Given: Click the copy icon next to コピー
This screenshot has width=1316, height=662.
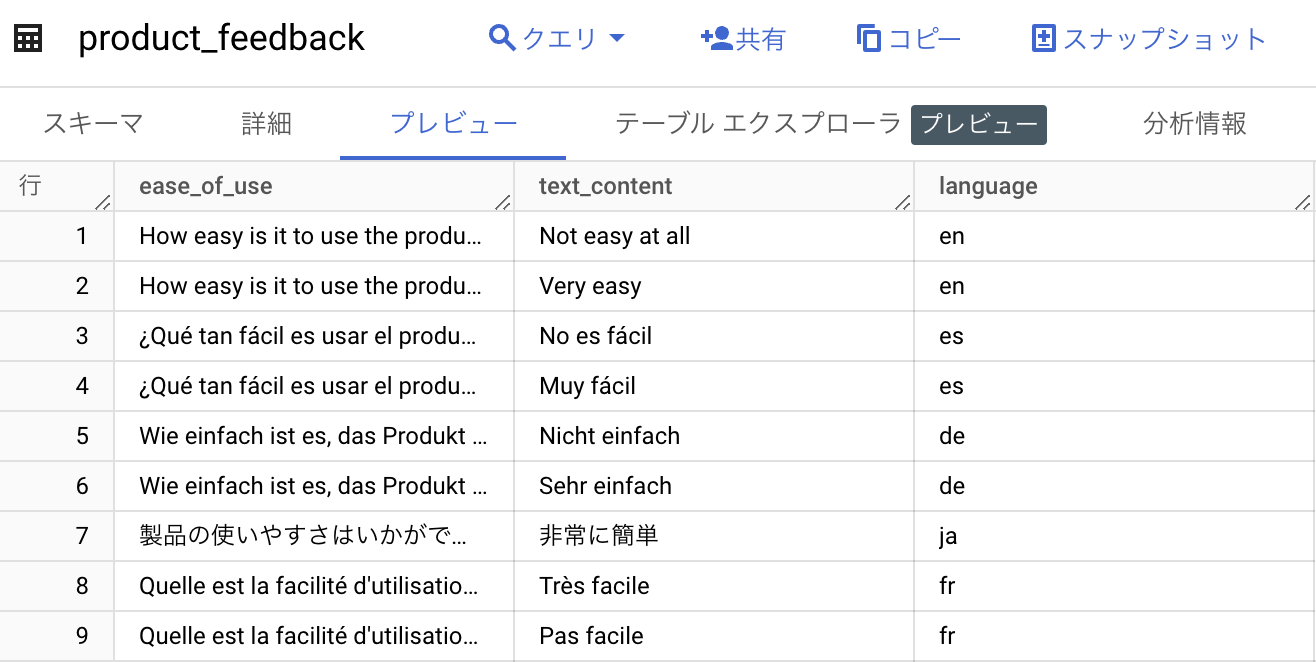Looking at the screenshot, I should (x=869, y=38).
